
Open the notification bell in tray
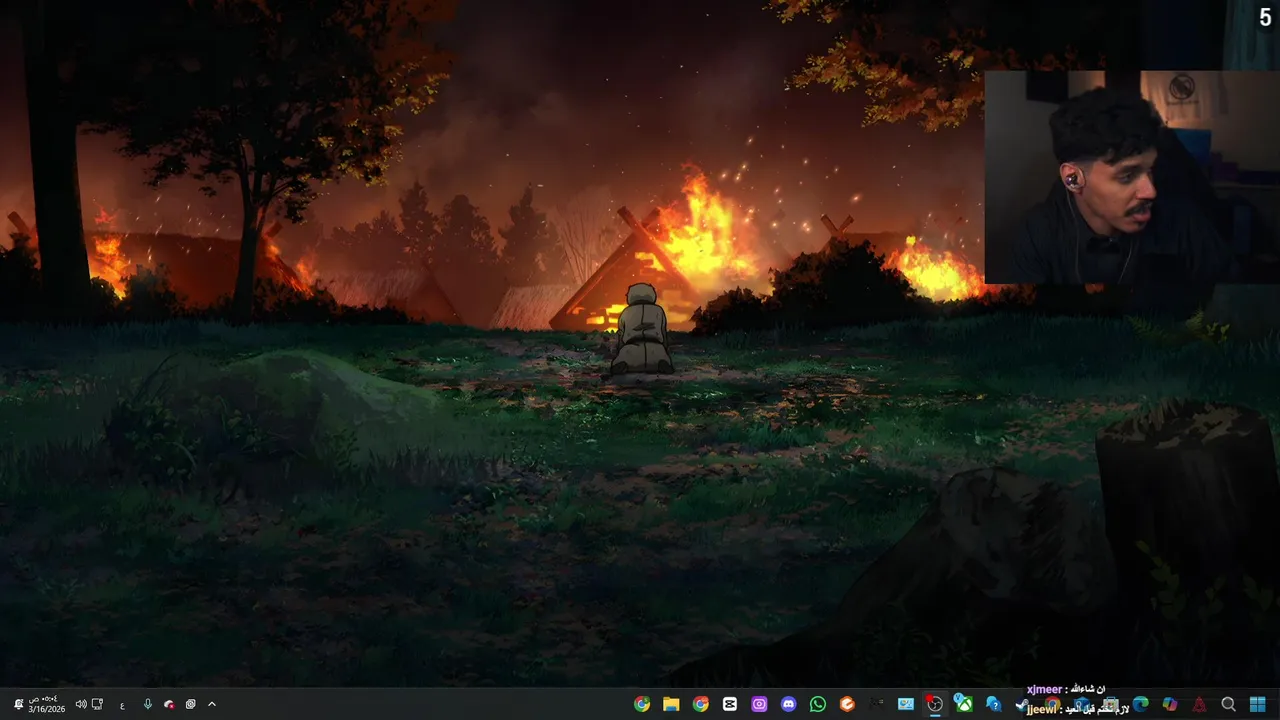click(x=19, y=704)
